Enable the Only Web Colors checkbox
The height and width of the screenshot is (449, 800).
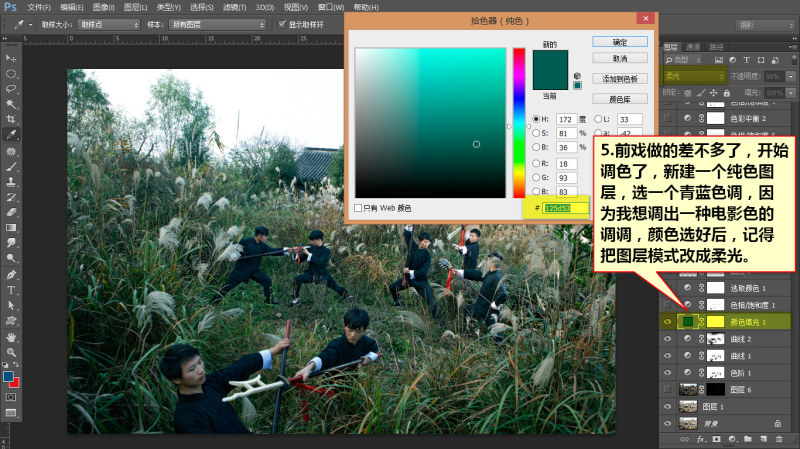coord(358,208)
